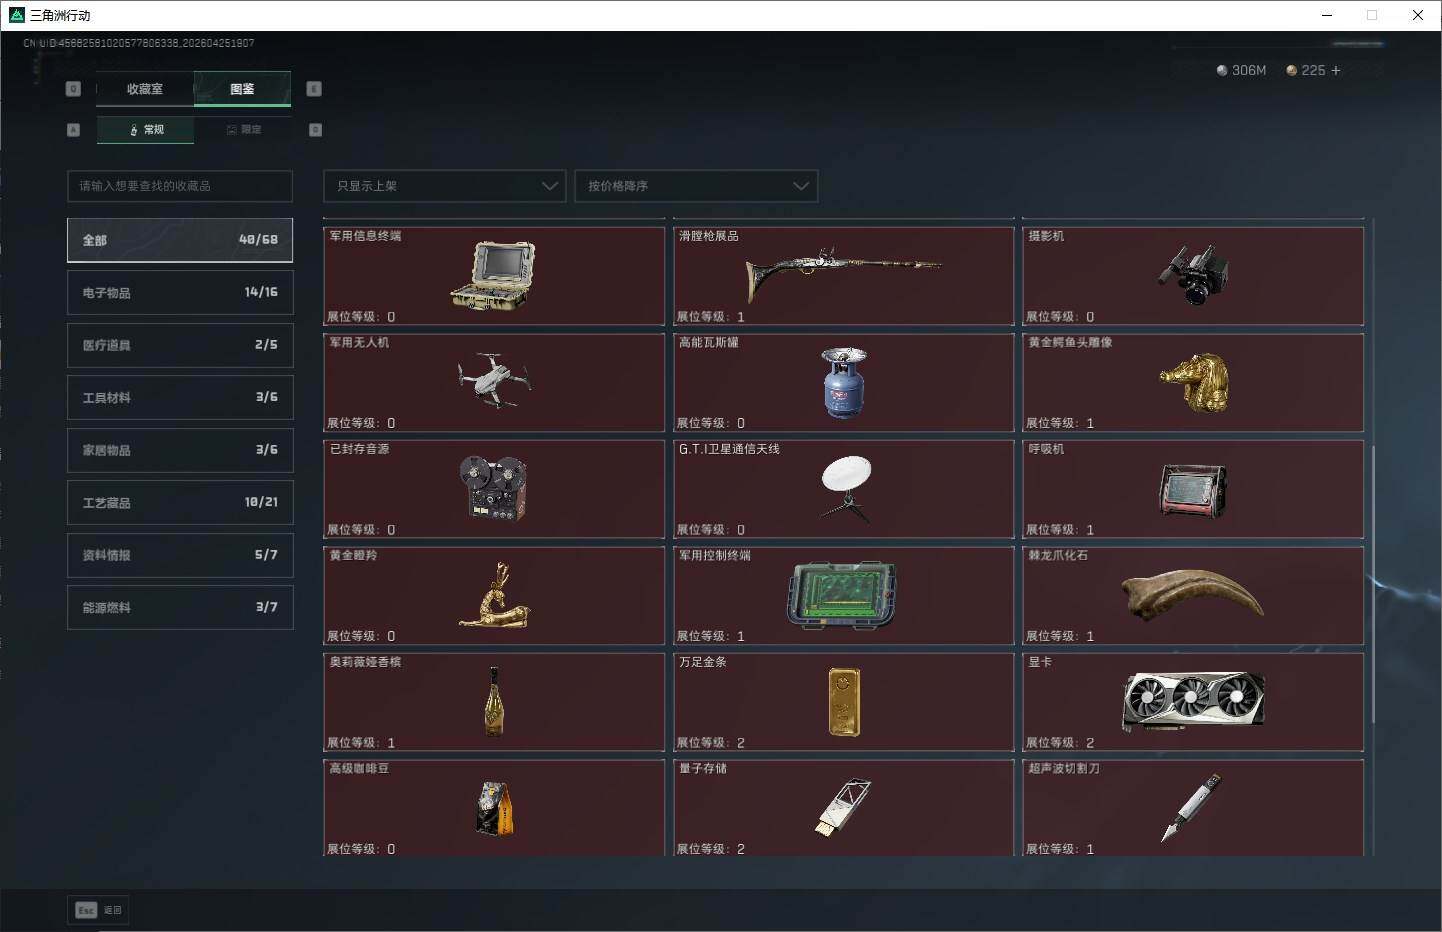This screenshot has width=1442, height=932.
Task: Choose the 奥莉薇娅香槟 champagne bottle item
Action: tap(494, 702)
